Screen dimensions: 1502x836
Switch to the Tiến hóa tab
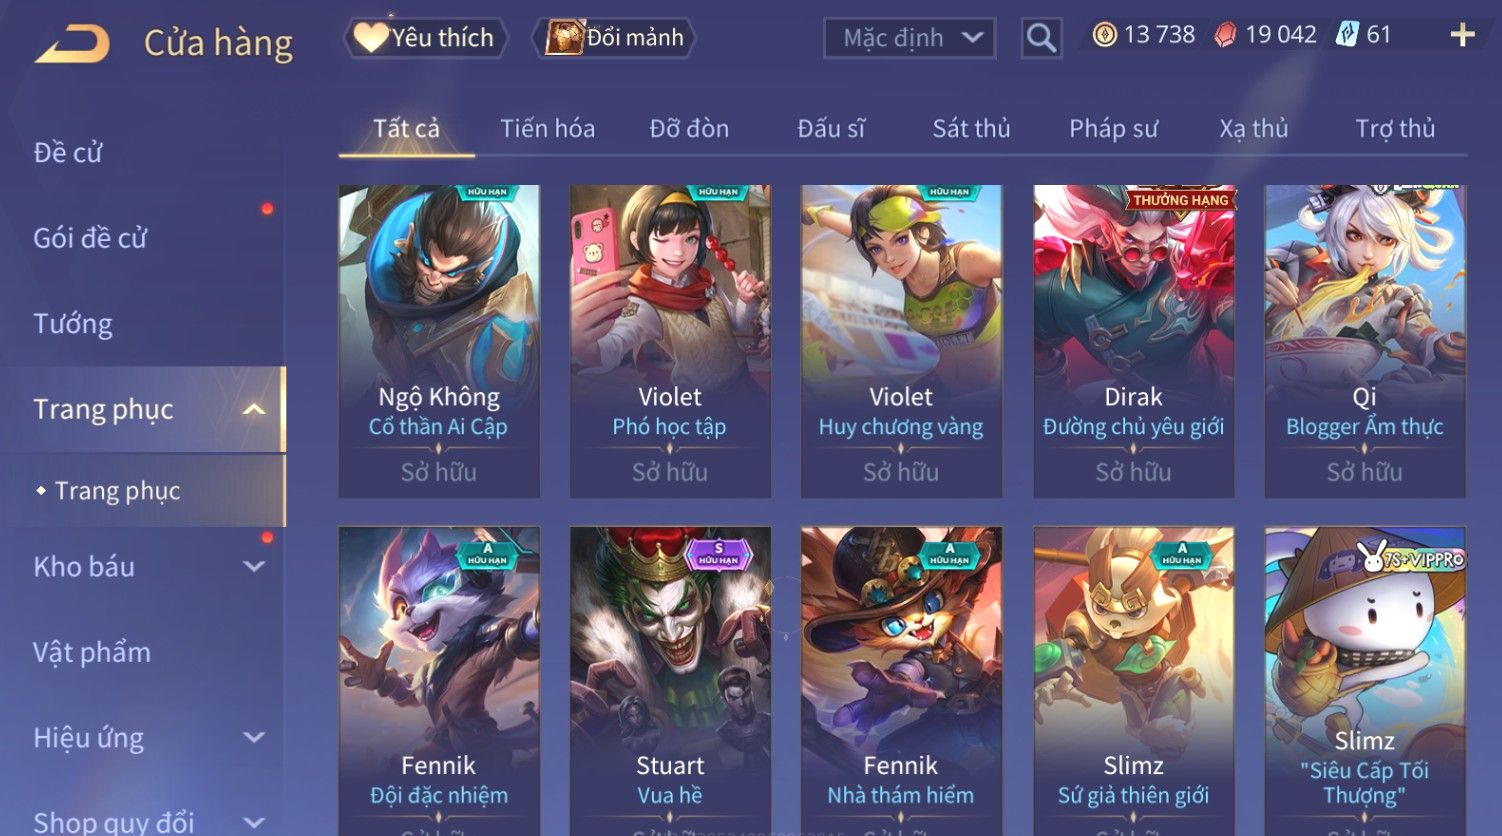547,128
